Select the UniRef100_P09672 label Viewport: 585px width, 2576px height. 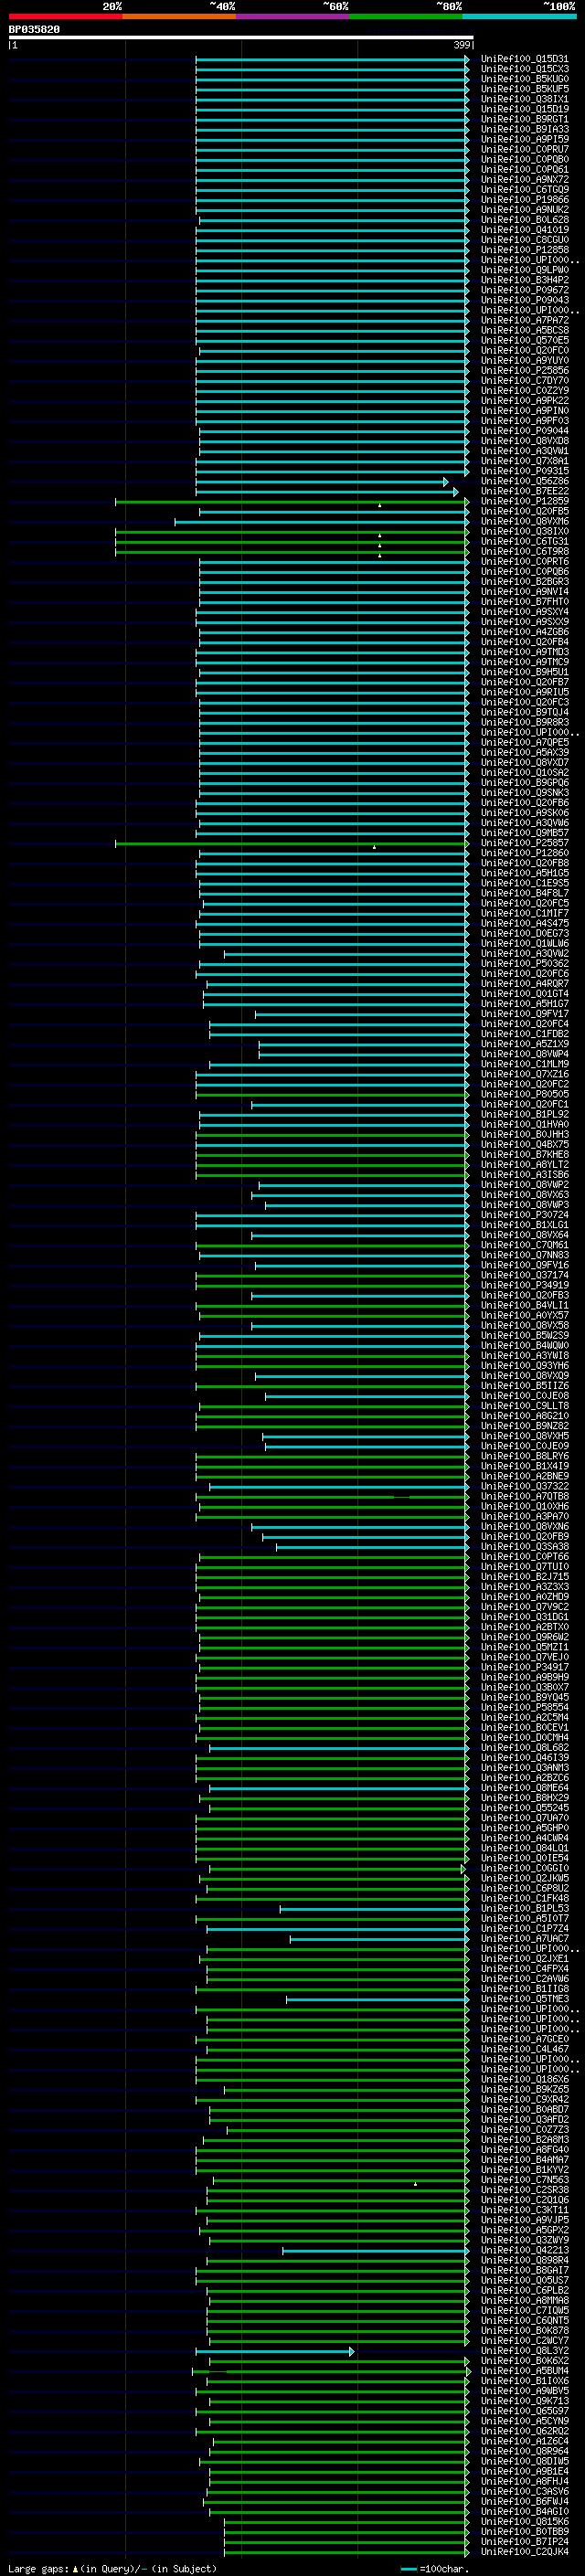[525, 290]
